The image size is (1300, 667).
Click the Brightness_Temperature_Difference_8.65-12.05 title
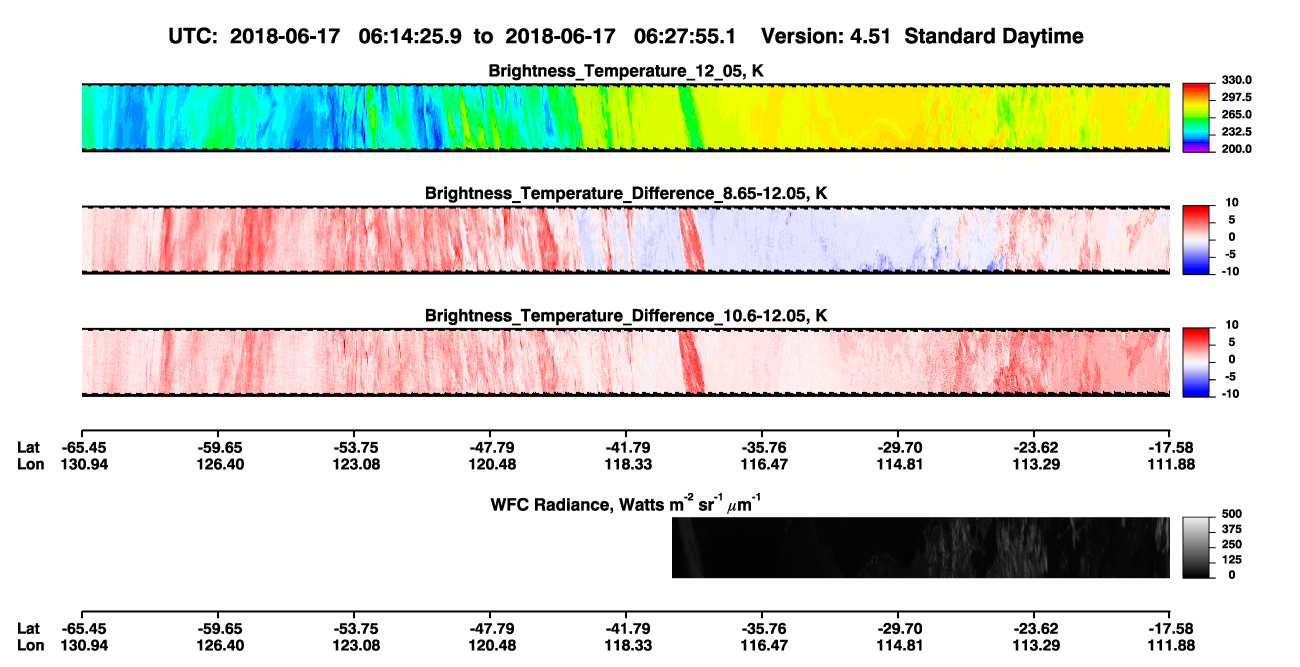click(x=626, y=193)
